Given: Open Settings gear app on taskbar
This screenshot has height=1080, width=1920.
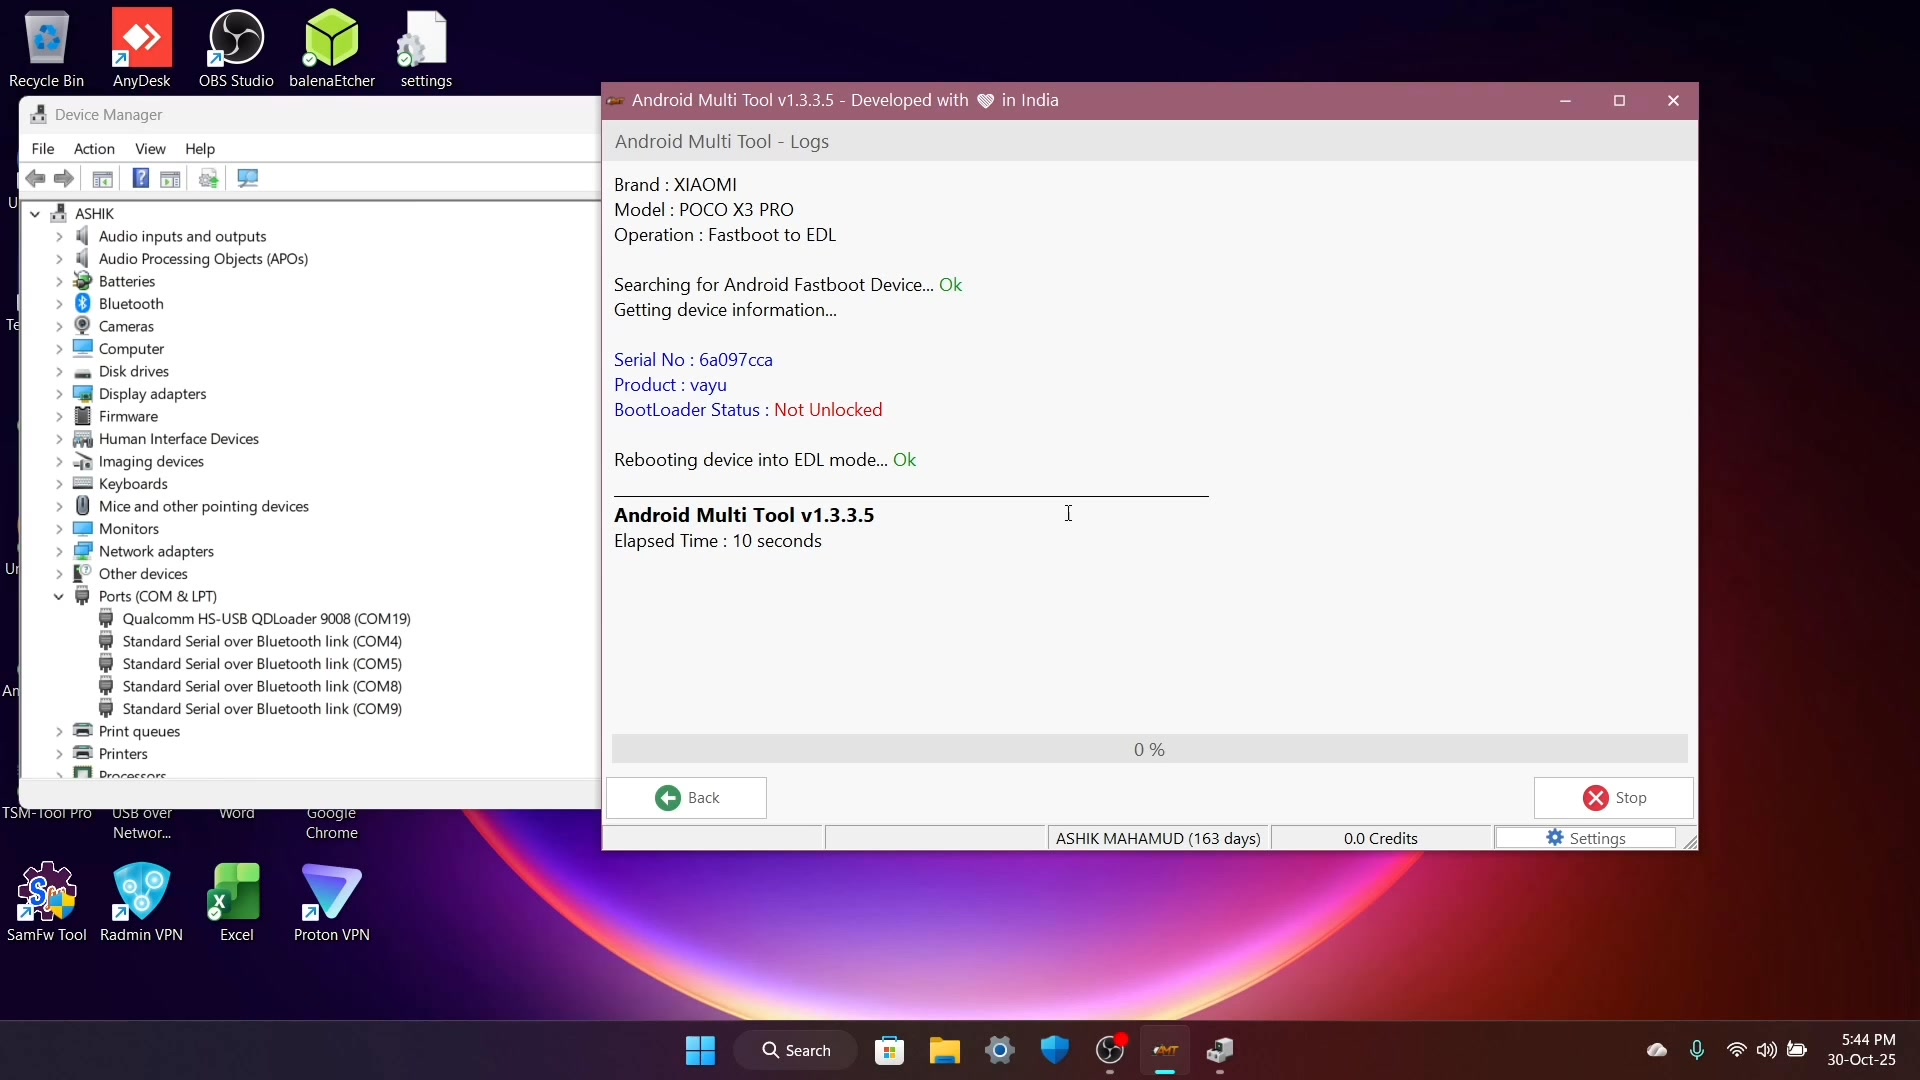Looking at the screenshot, I should (1000, 1051).
